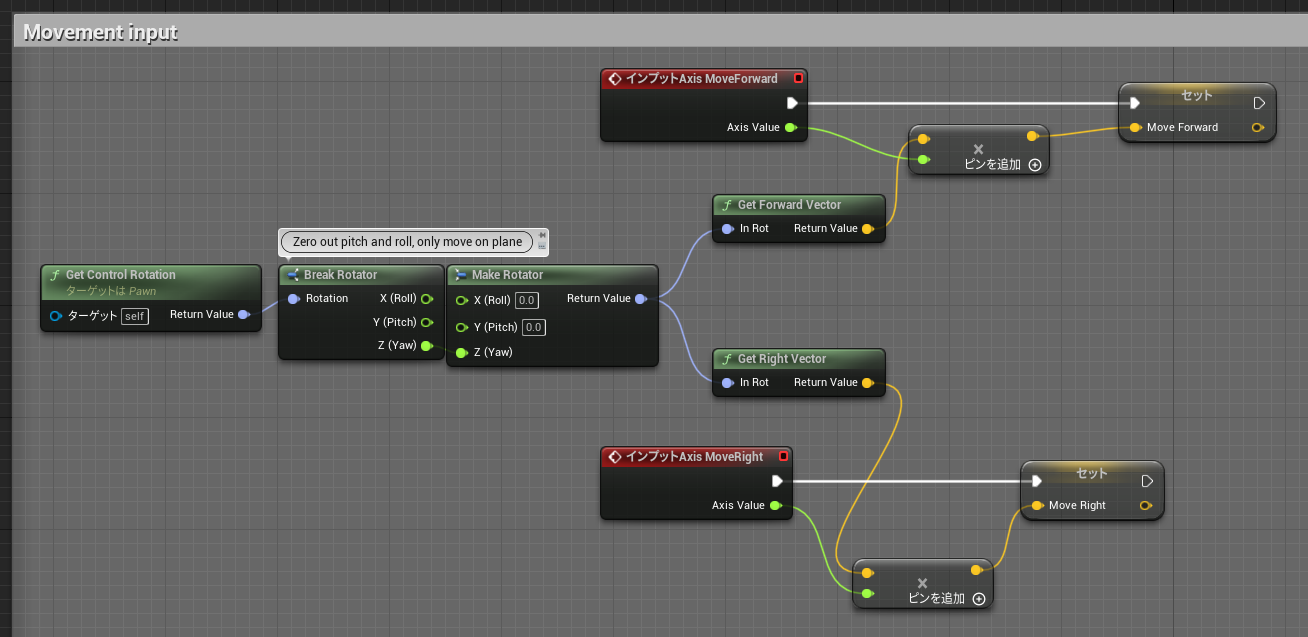Viewport: 1308px width, 637px height.
Task: Click the X (Roll) input pin on Make Rotator
Action: tap(461, 300)
